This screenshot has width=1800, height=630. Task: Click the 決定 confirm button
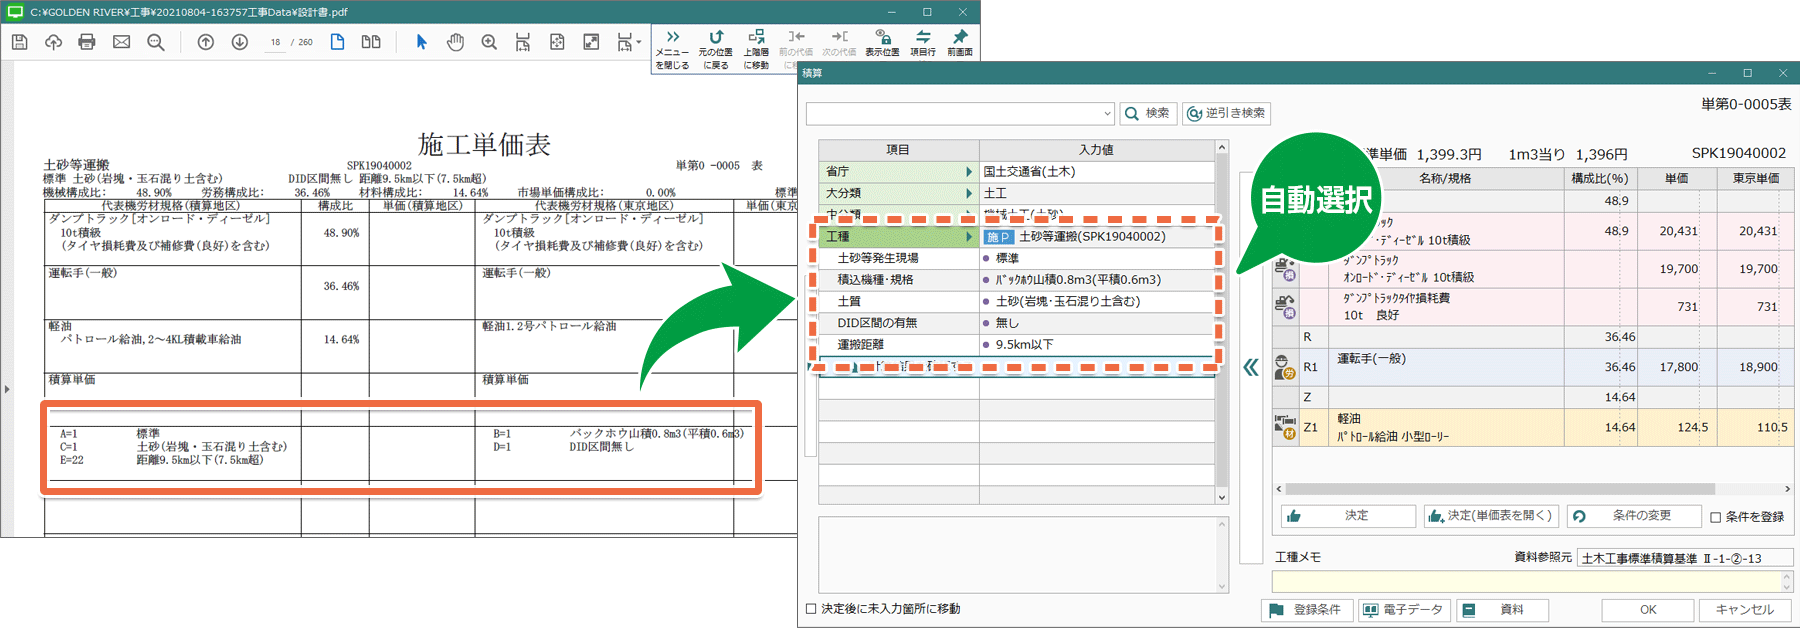[x=1348, y=516]
